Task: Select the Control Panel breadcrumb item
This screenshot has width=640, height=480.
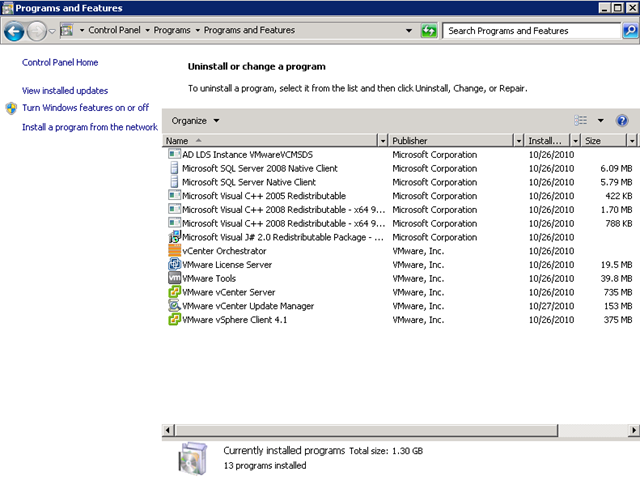Action: [x=116, y=31]
